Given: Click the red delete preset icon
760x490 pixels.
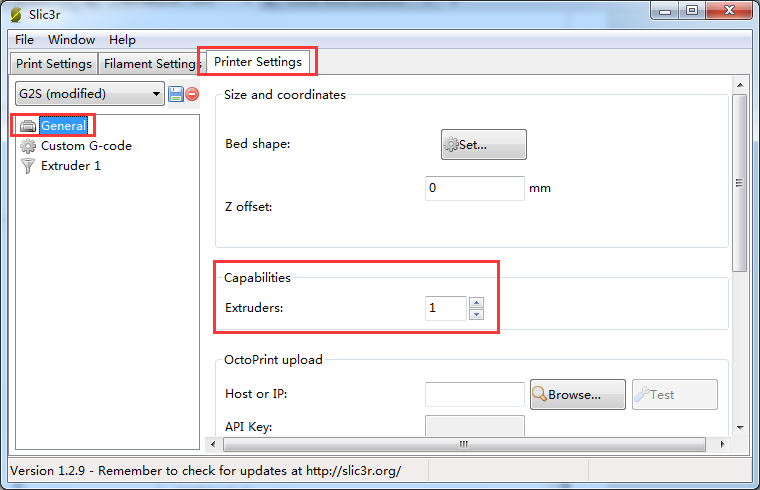Looking at the screenshot, I should tap(192, 94).
